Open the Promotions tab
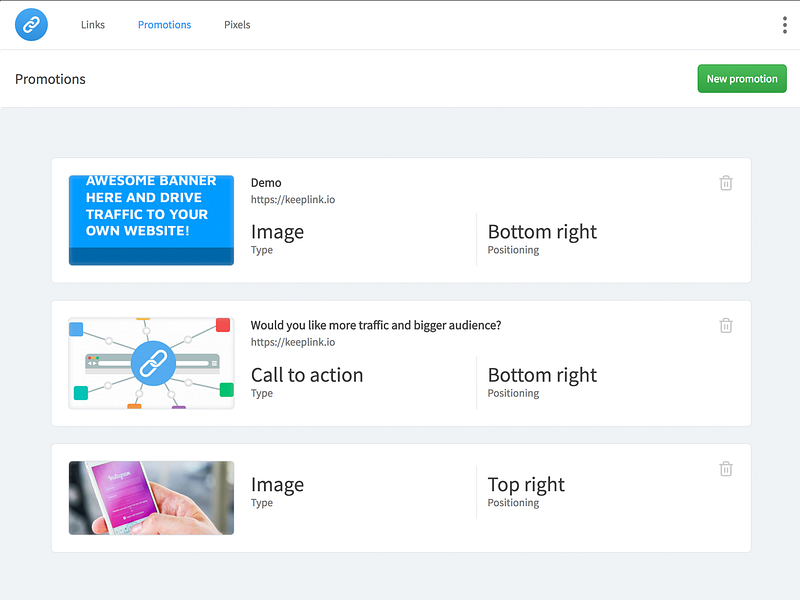800x600 pixels. (x=164, y=24)
